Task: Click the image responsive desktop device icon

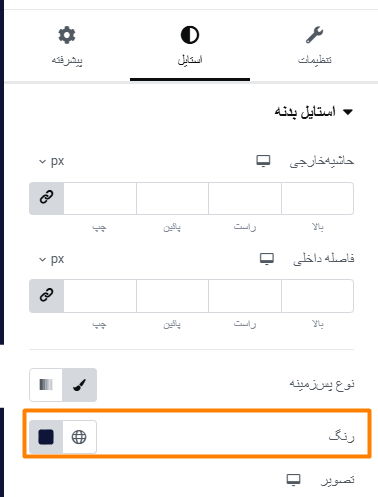Action: pos(293,480)
